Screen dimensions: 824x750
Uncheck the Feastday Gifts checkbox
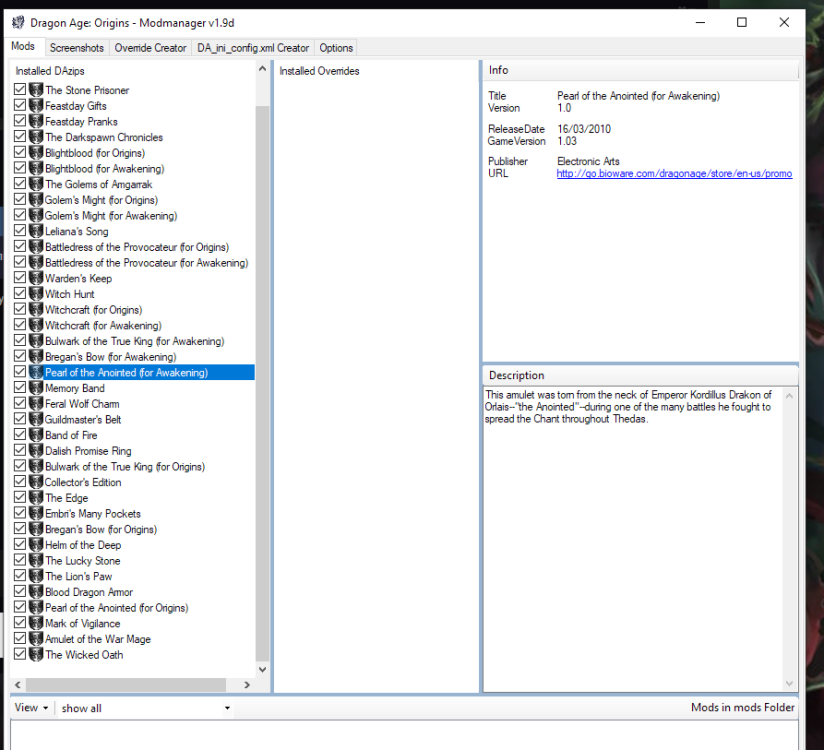point(20,106)
